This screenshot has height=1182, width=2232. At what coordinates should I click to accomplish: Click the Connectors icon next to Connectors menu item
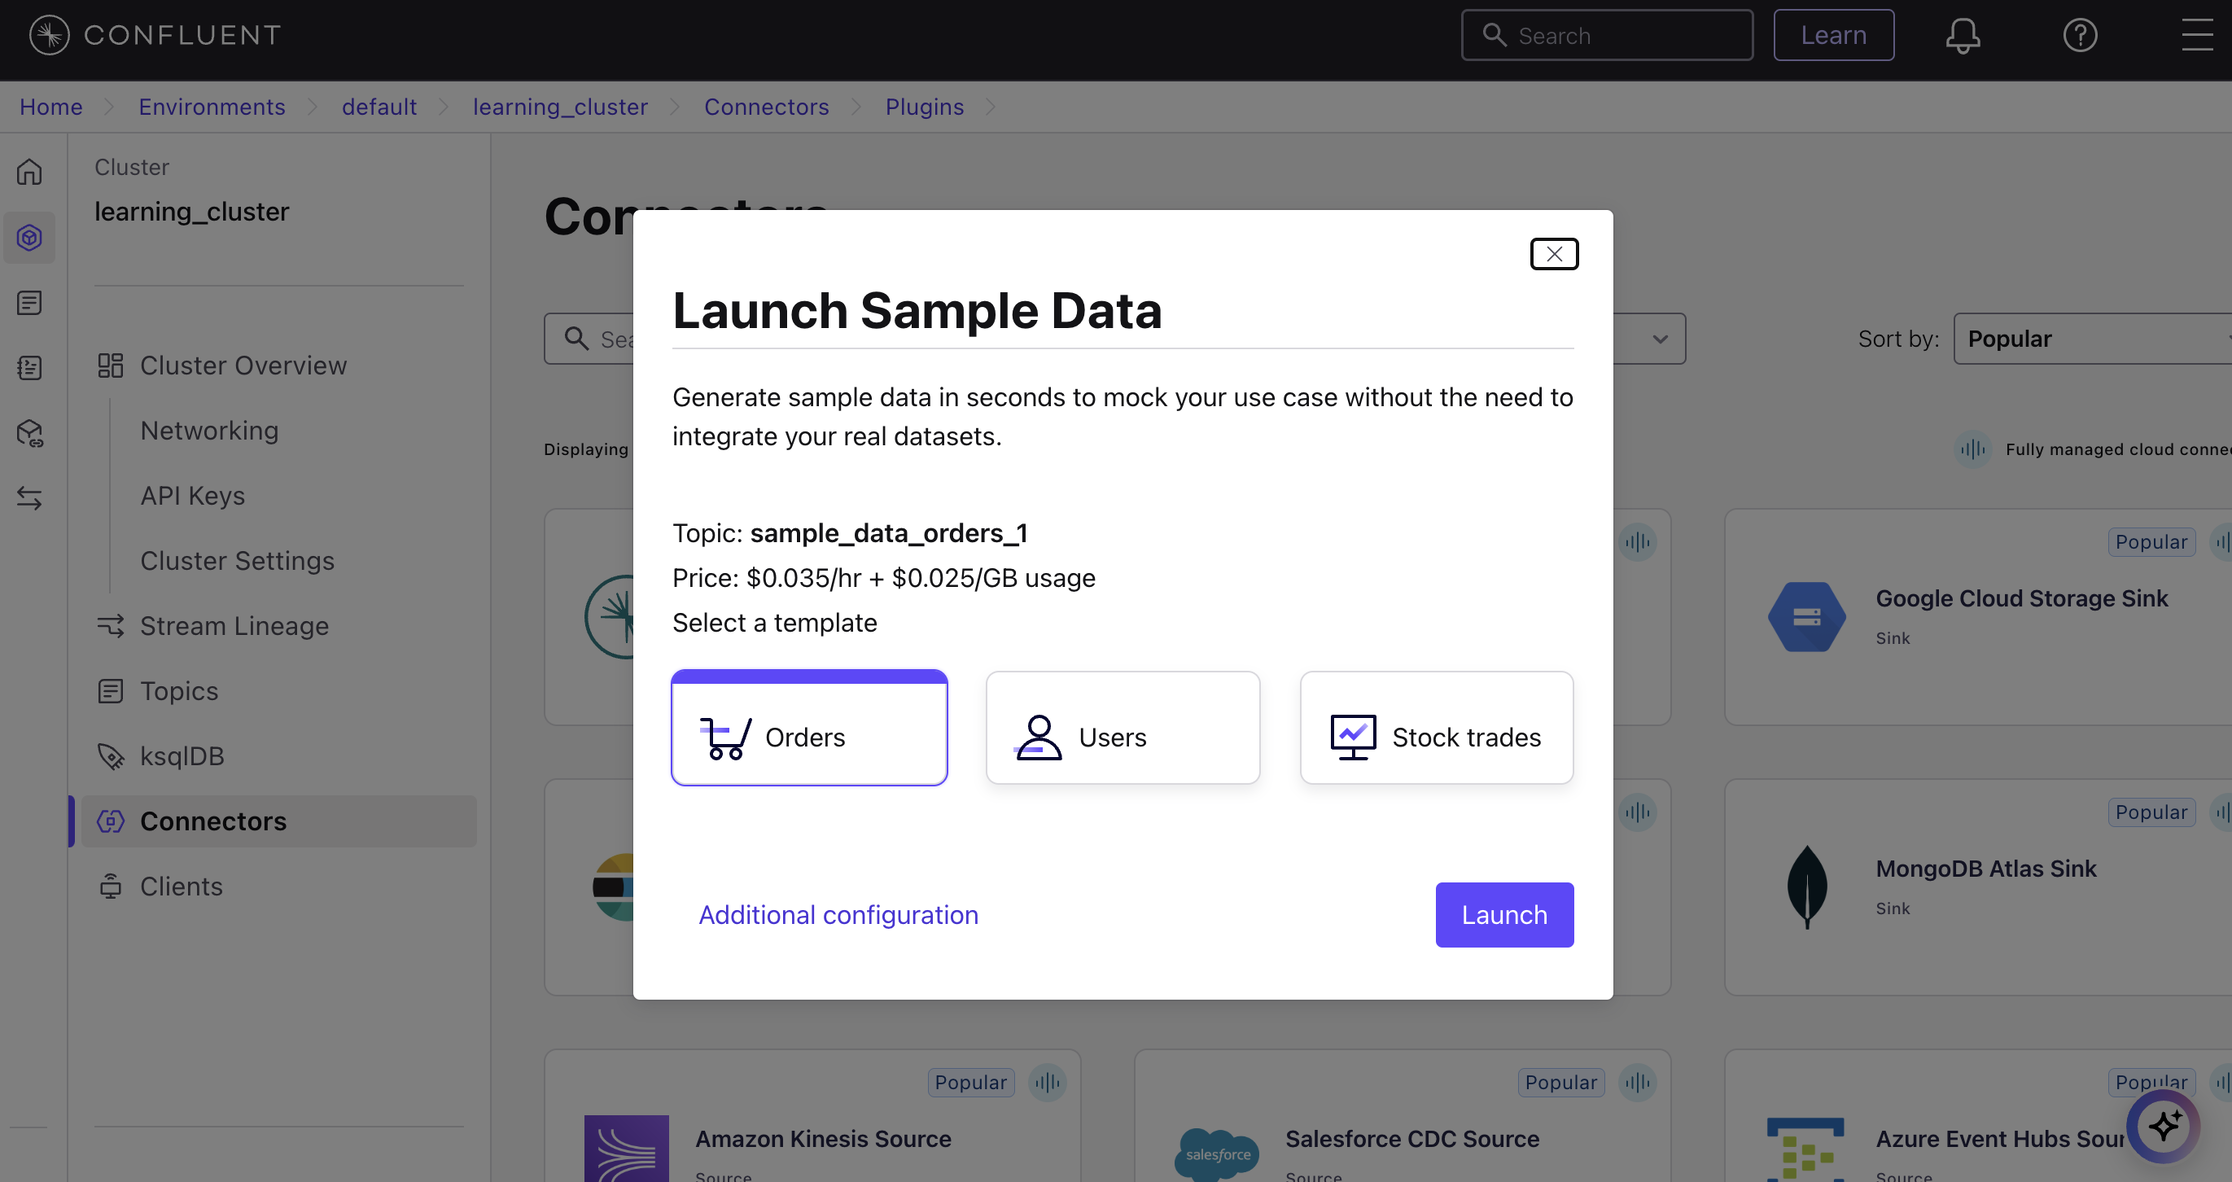pos(110,820)
